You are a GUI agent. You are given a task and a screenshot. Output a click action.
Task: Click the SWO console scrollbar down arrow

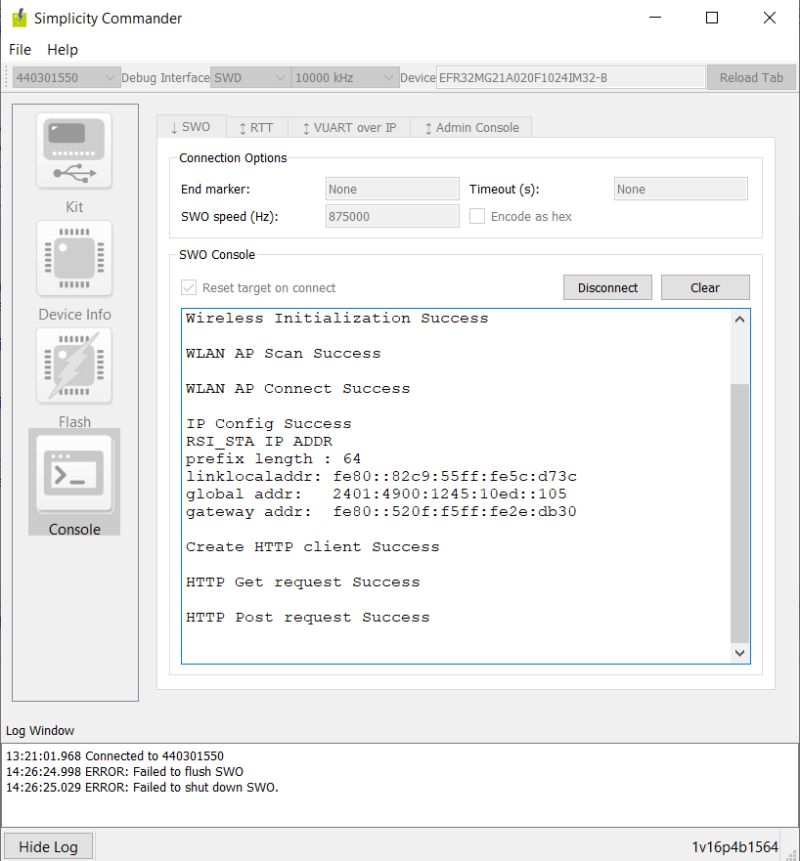pyautogui.click(x=739, y=653)
